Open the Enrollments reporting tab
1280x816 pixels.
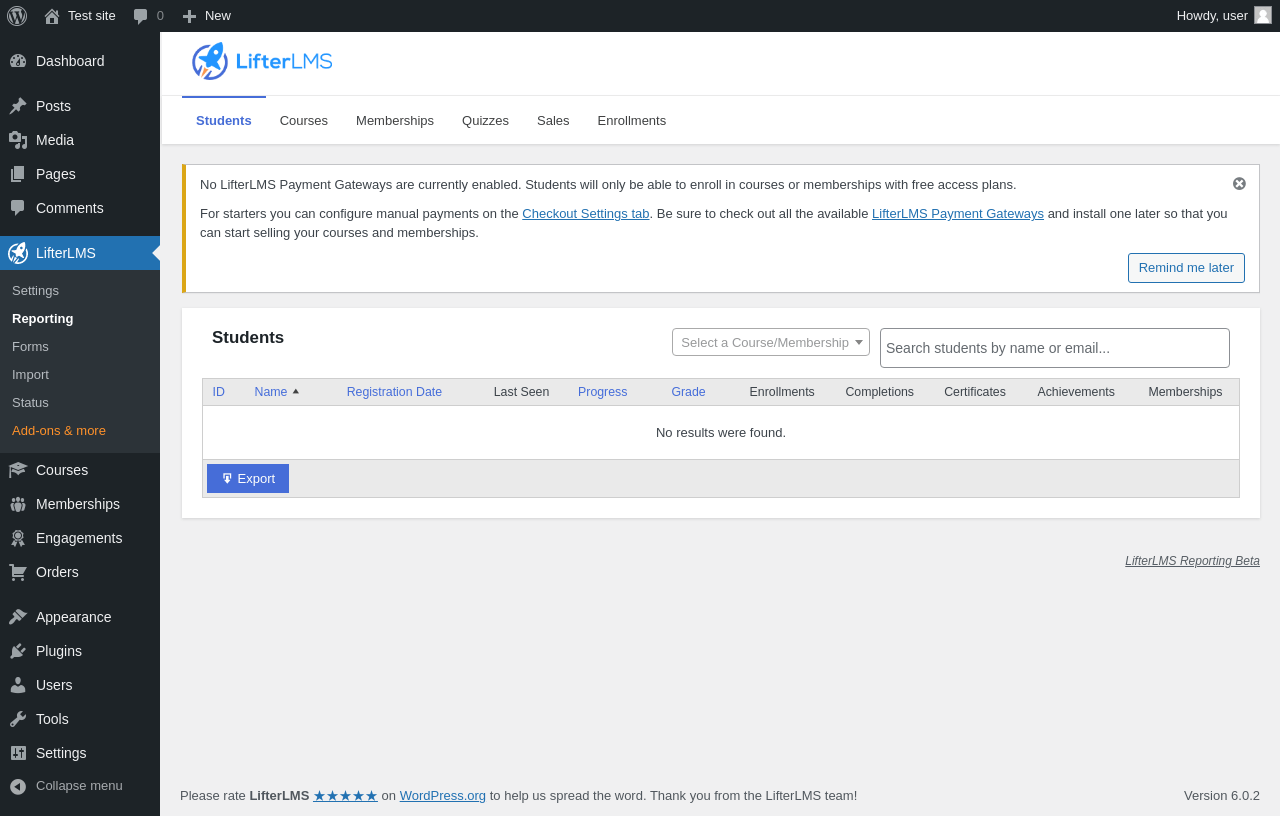tap(632, 121)
